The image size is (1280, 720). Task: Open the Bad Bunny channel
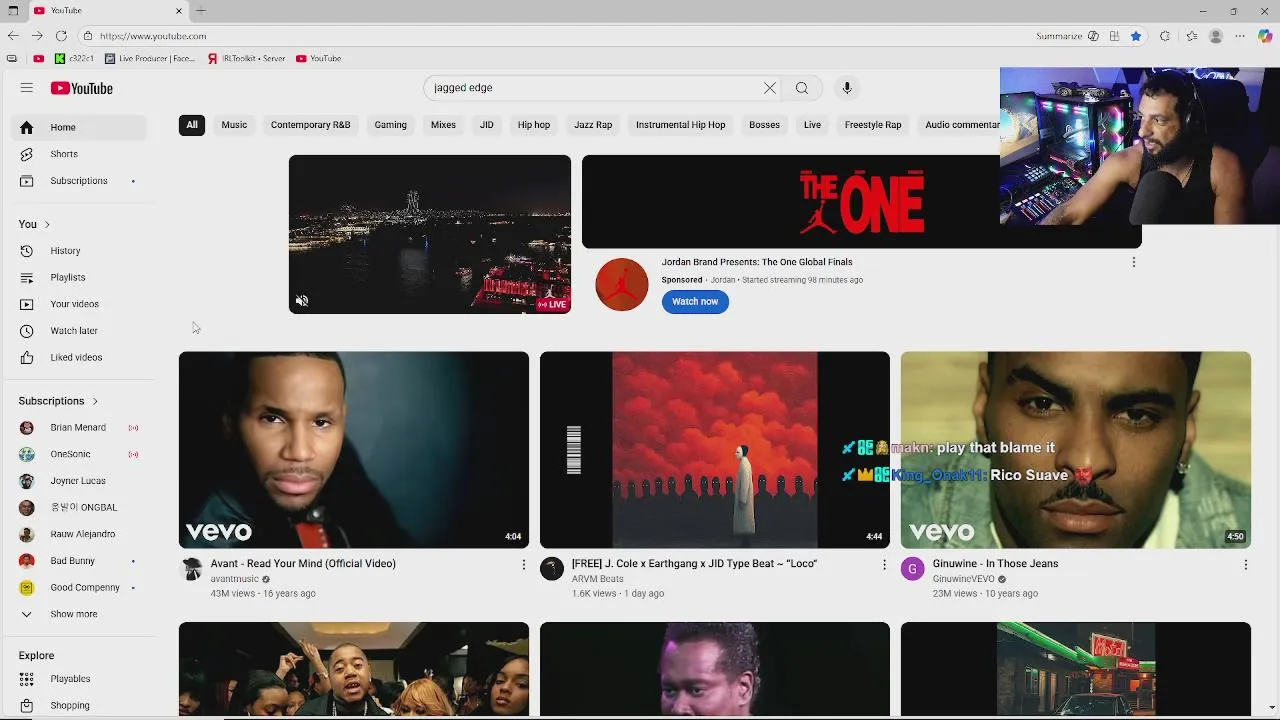[x=80, y=561]
